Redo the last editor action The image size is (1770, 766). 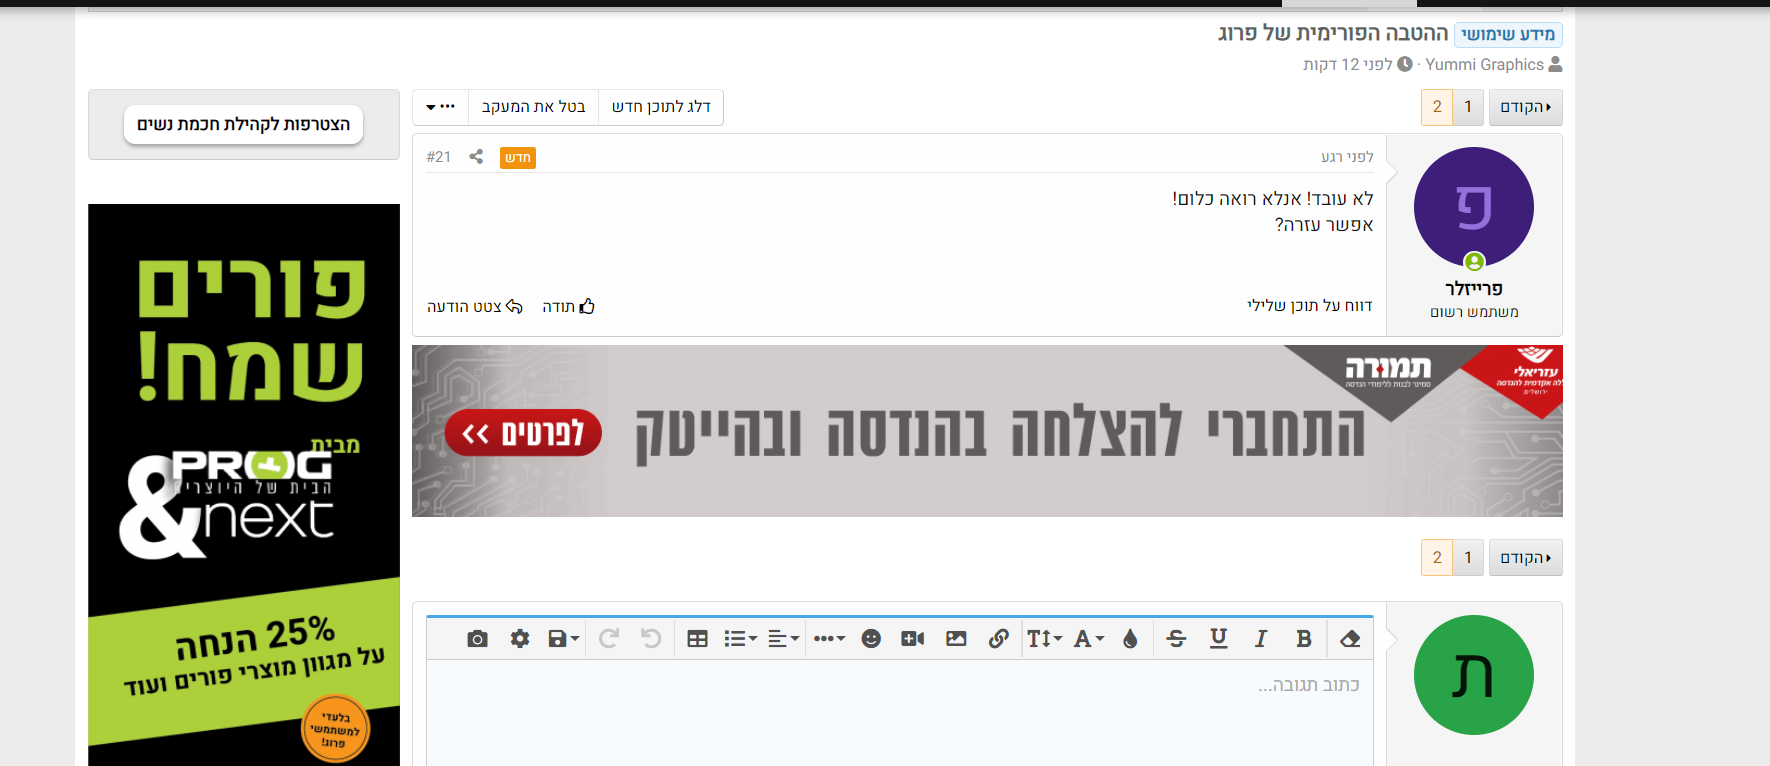pos(609,639)
